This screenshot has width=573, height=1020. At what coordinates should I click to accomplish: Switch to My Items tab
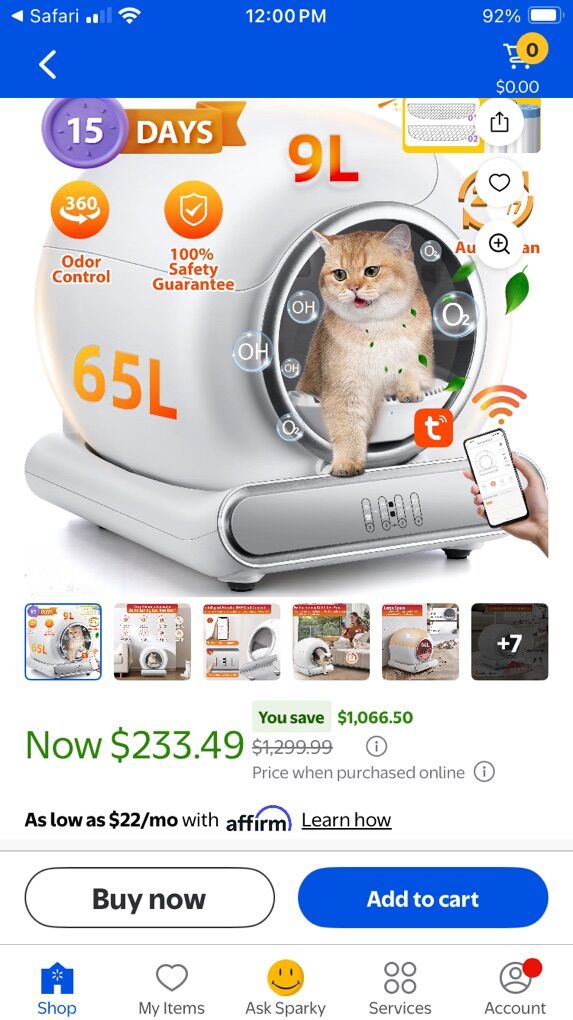(172, 988)
